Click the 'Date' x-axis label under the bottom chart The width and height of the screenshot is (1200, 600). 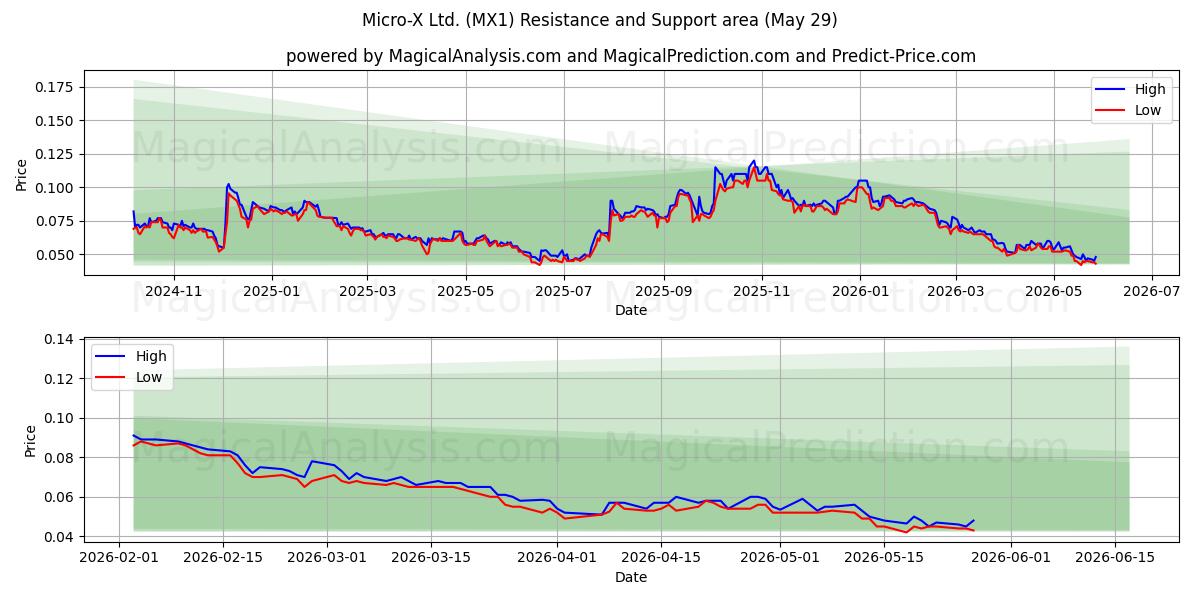point(631,577)
